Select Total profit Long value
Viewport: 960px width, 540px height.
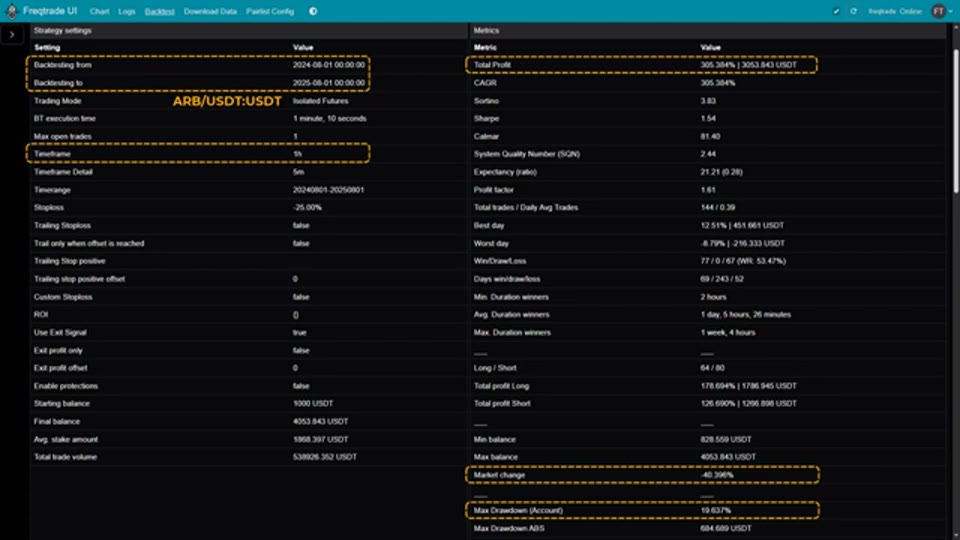click(748, 386)
